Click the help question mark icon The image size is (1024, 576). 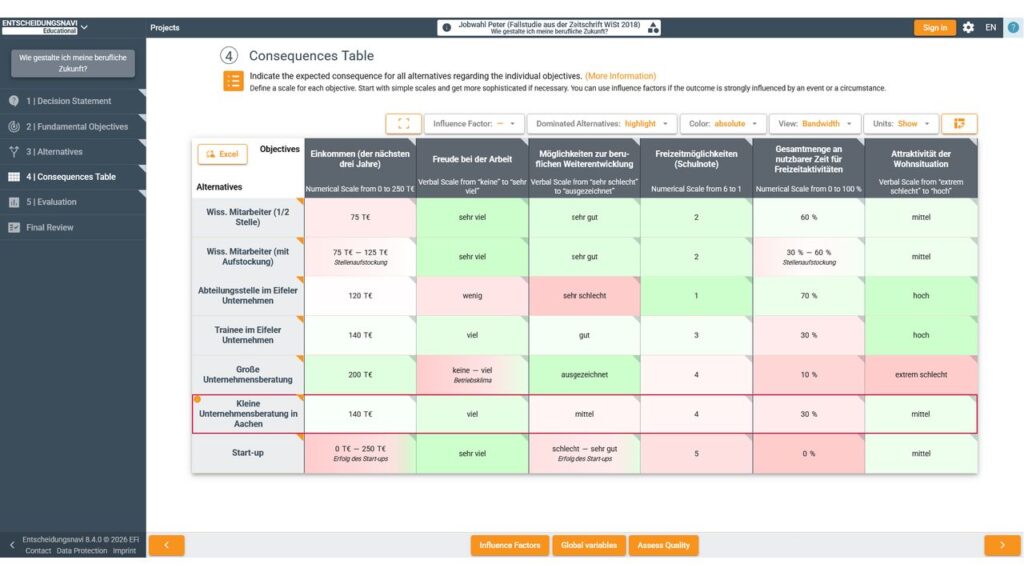click(1013, 27)
